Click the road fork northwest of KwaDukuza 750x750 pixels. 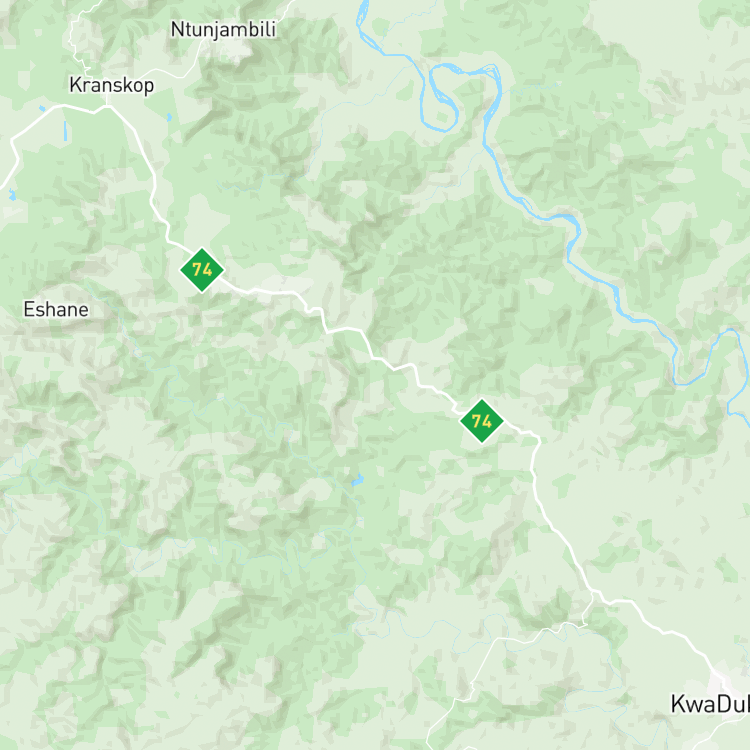click(x=594, y=594)
